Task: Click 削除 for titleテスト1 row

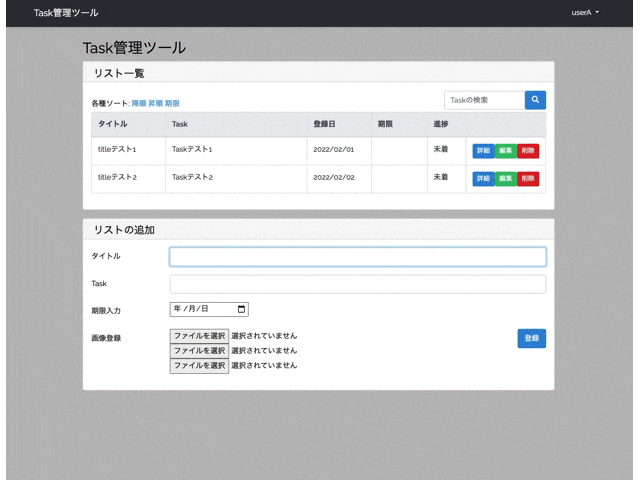Action: pyautogui.click(x=528, y=151)
